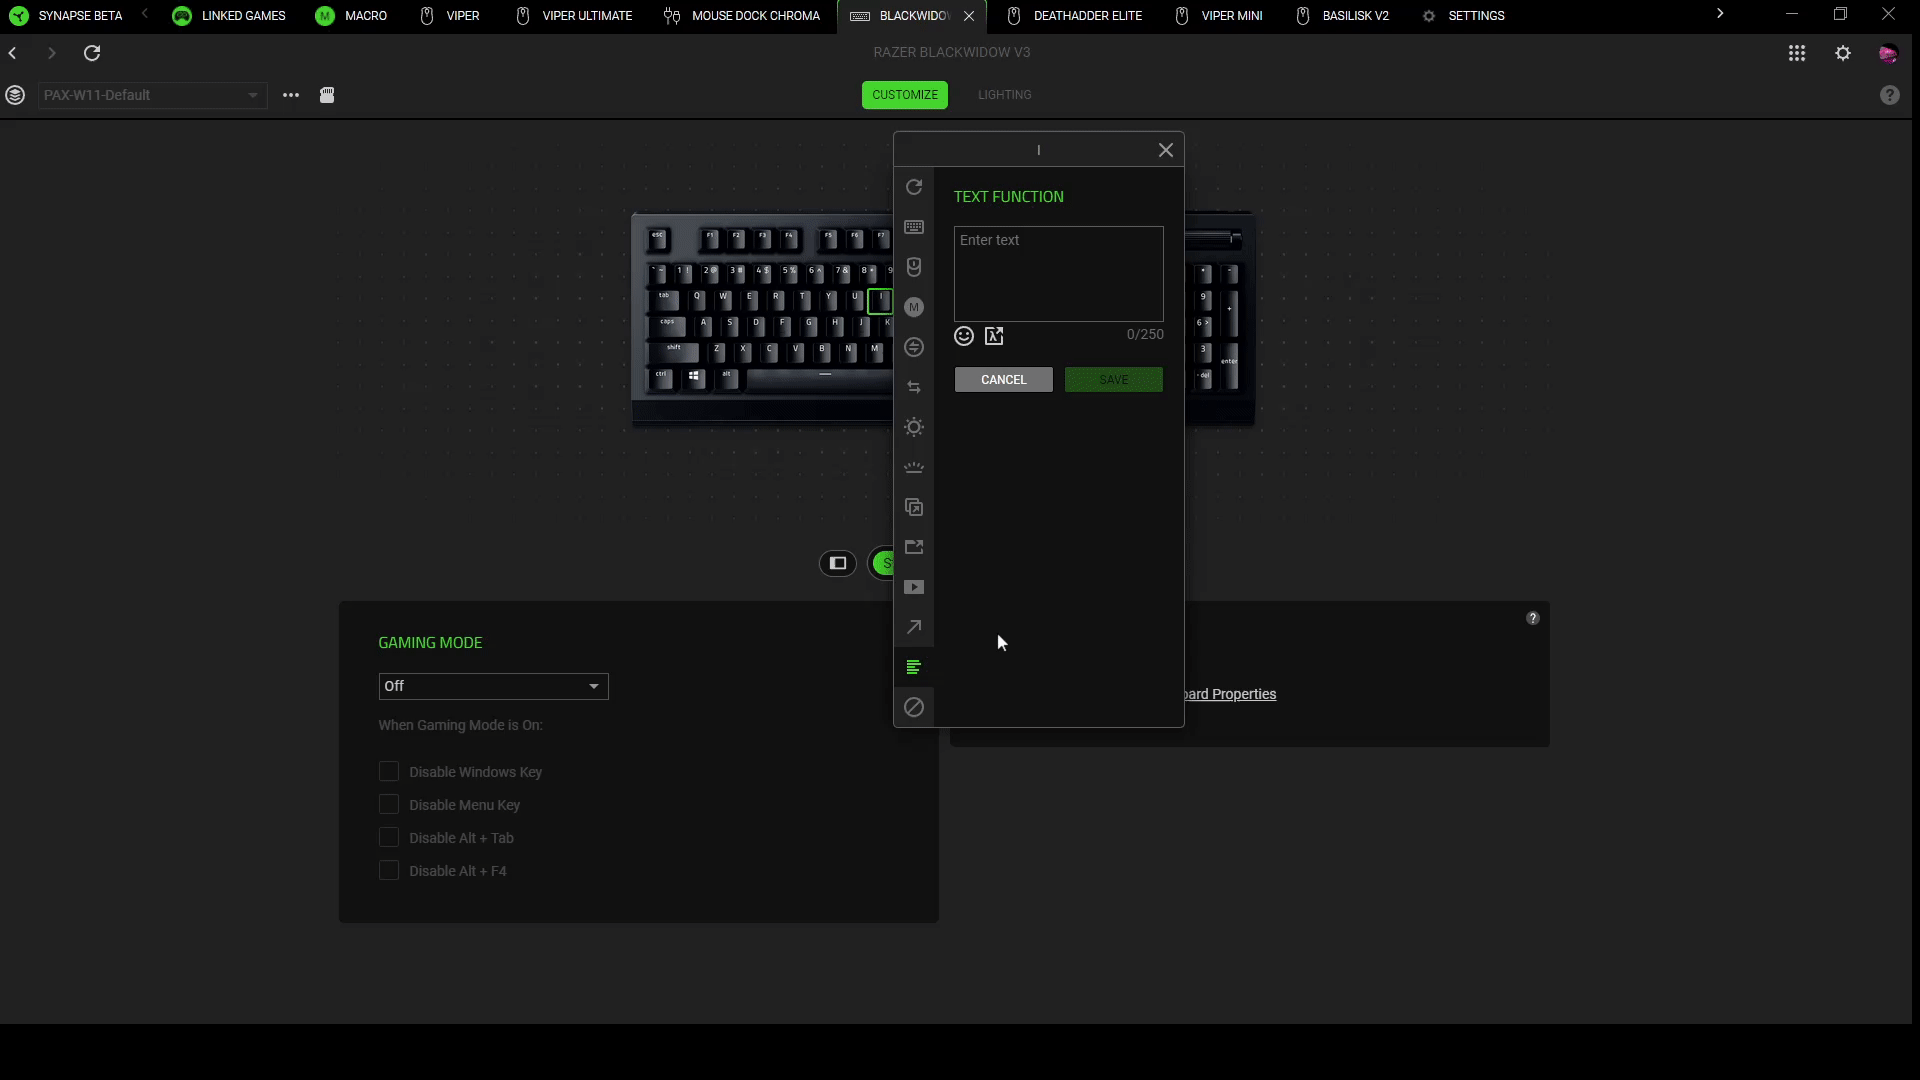Screen dimensions: 1920x1080
Task: Select the Switch Lighting assignment option
Action: [x=914, y=427]
